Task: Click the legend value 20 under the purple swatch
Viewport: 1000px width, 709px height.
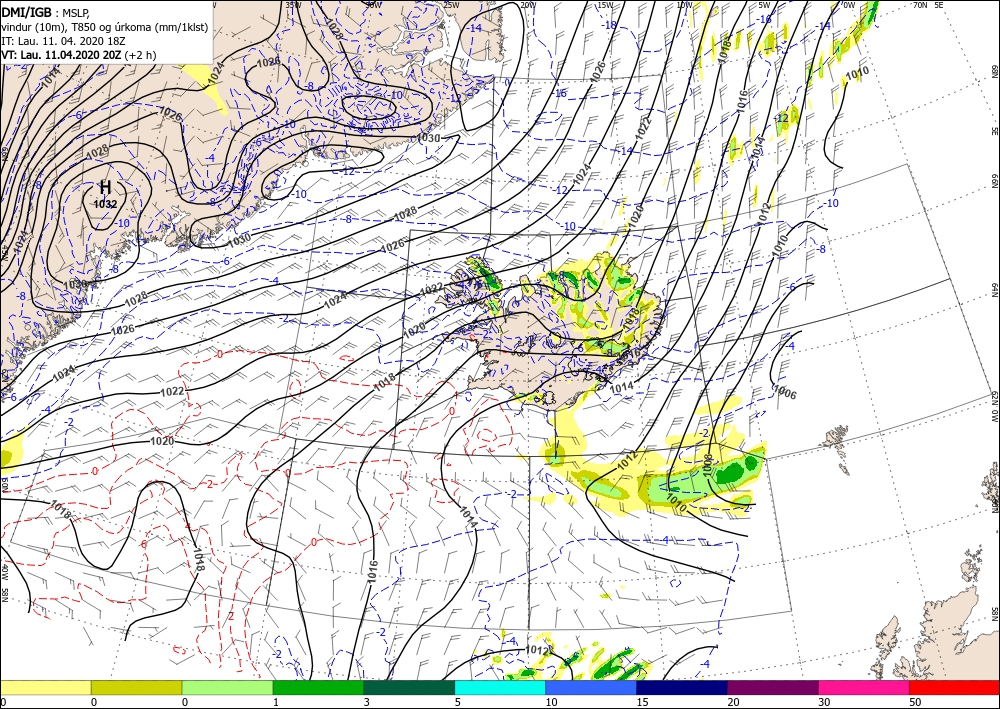Action: [x=734, y=702]
